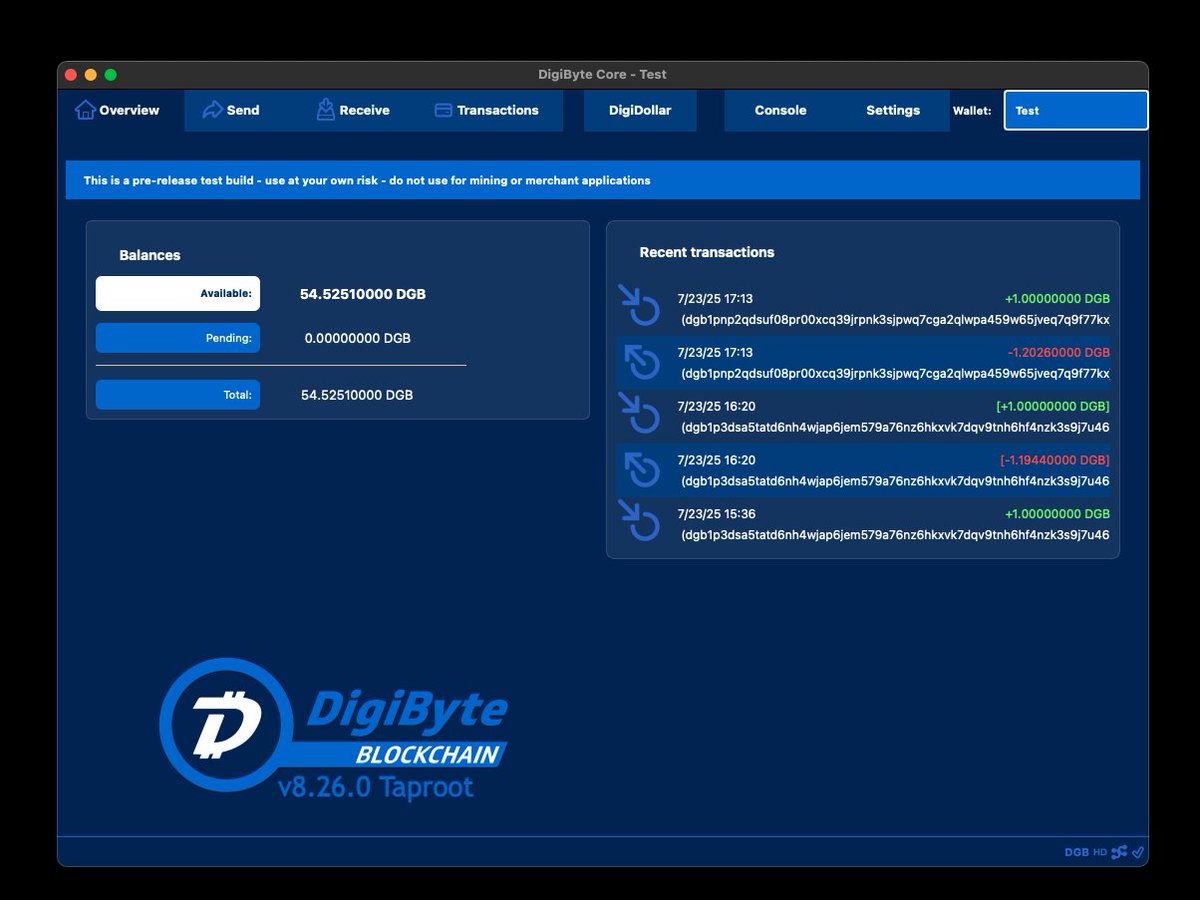Maximize the window with the green button
This screenshot has height=900, width=1200.
[x=111, y=75]
